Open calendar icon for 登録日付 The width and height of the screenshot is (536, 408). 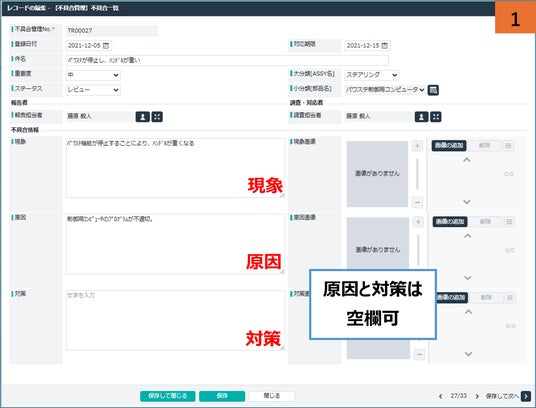[x=106, y=45]
